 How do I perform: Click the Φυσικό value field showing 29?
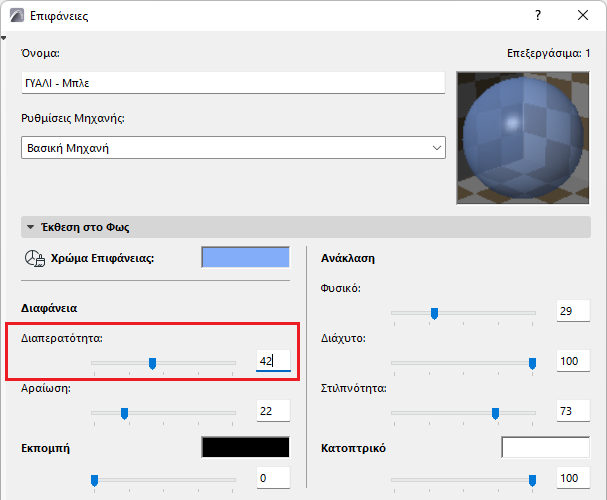pos(573,311)
